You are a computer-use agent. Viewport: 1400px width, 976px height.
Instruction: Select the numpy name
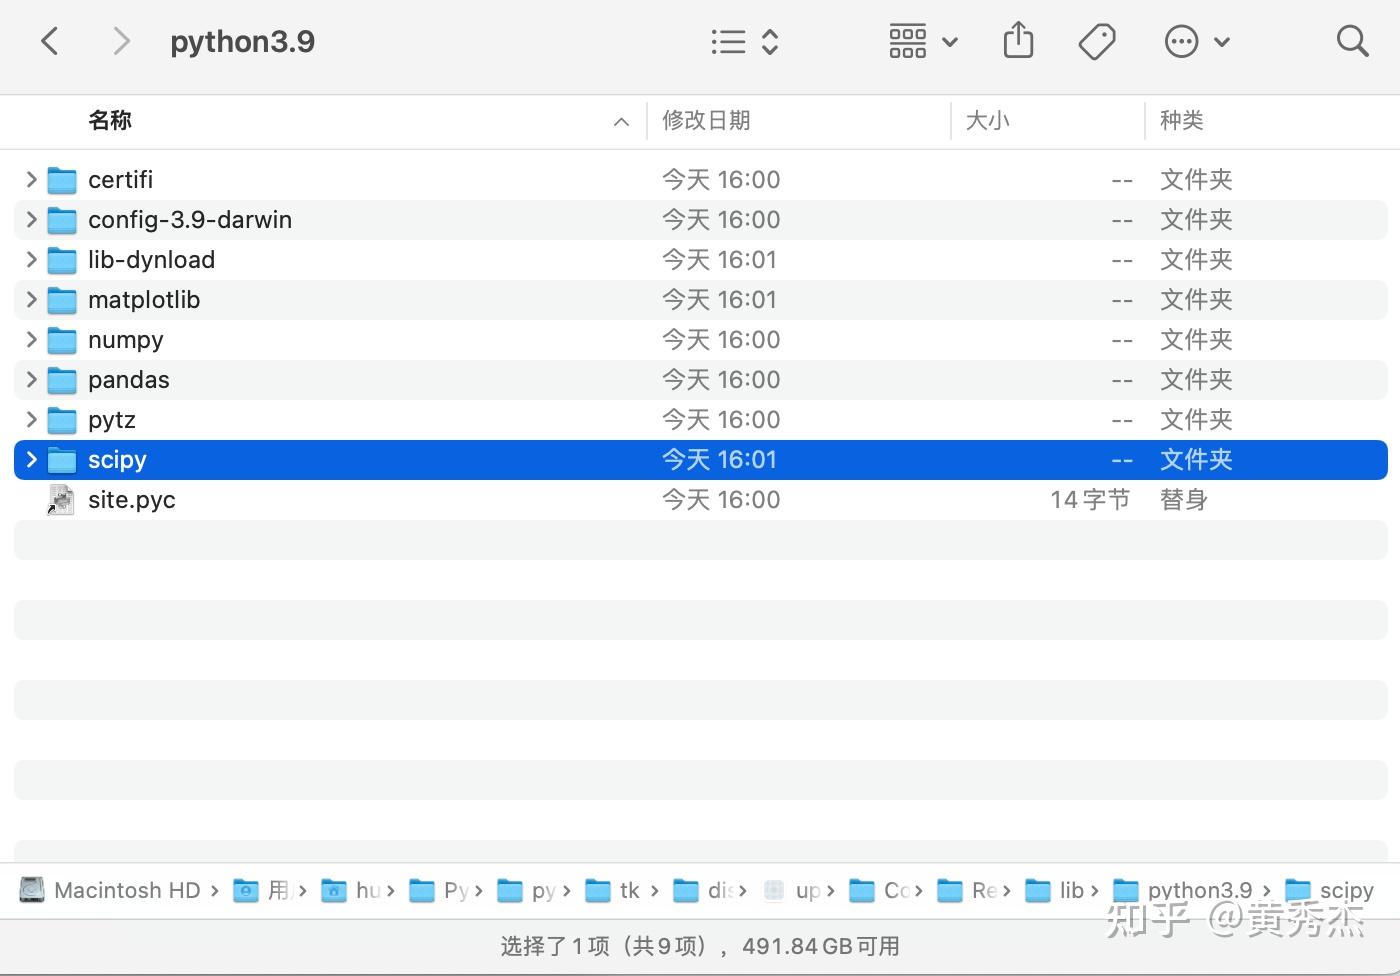point(125,340)
